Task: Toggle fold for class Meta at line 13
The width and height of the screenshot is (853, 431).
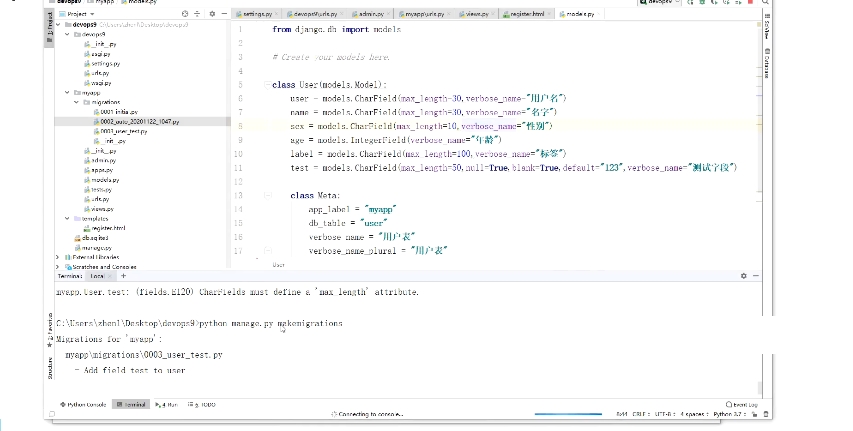Action: pos(268,195)
